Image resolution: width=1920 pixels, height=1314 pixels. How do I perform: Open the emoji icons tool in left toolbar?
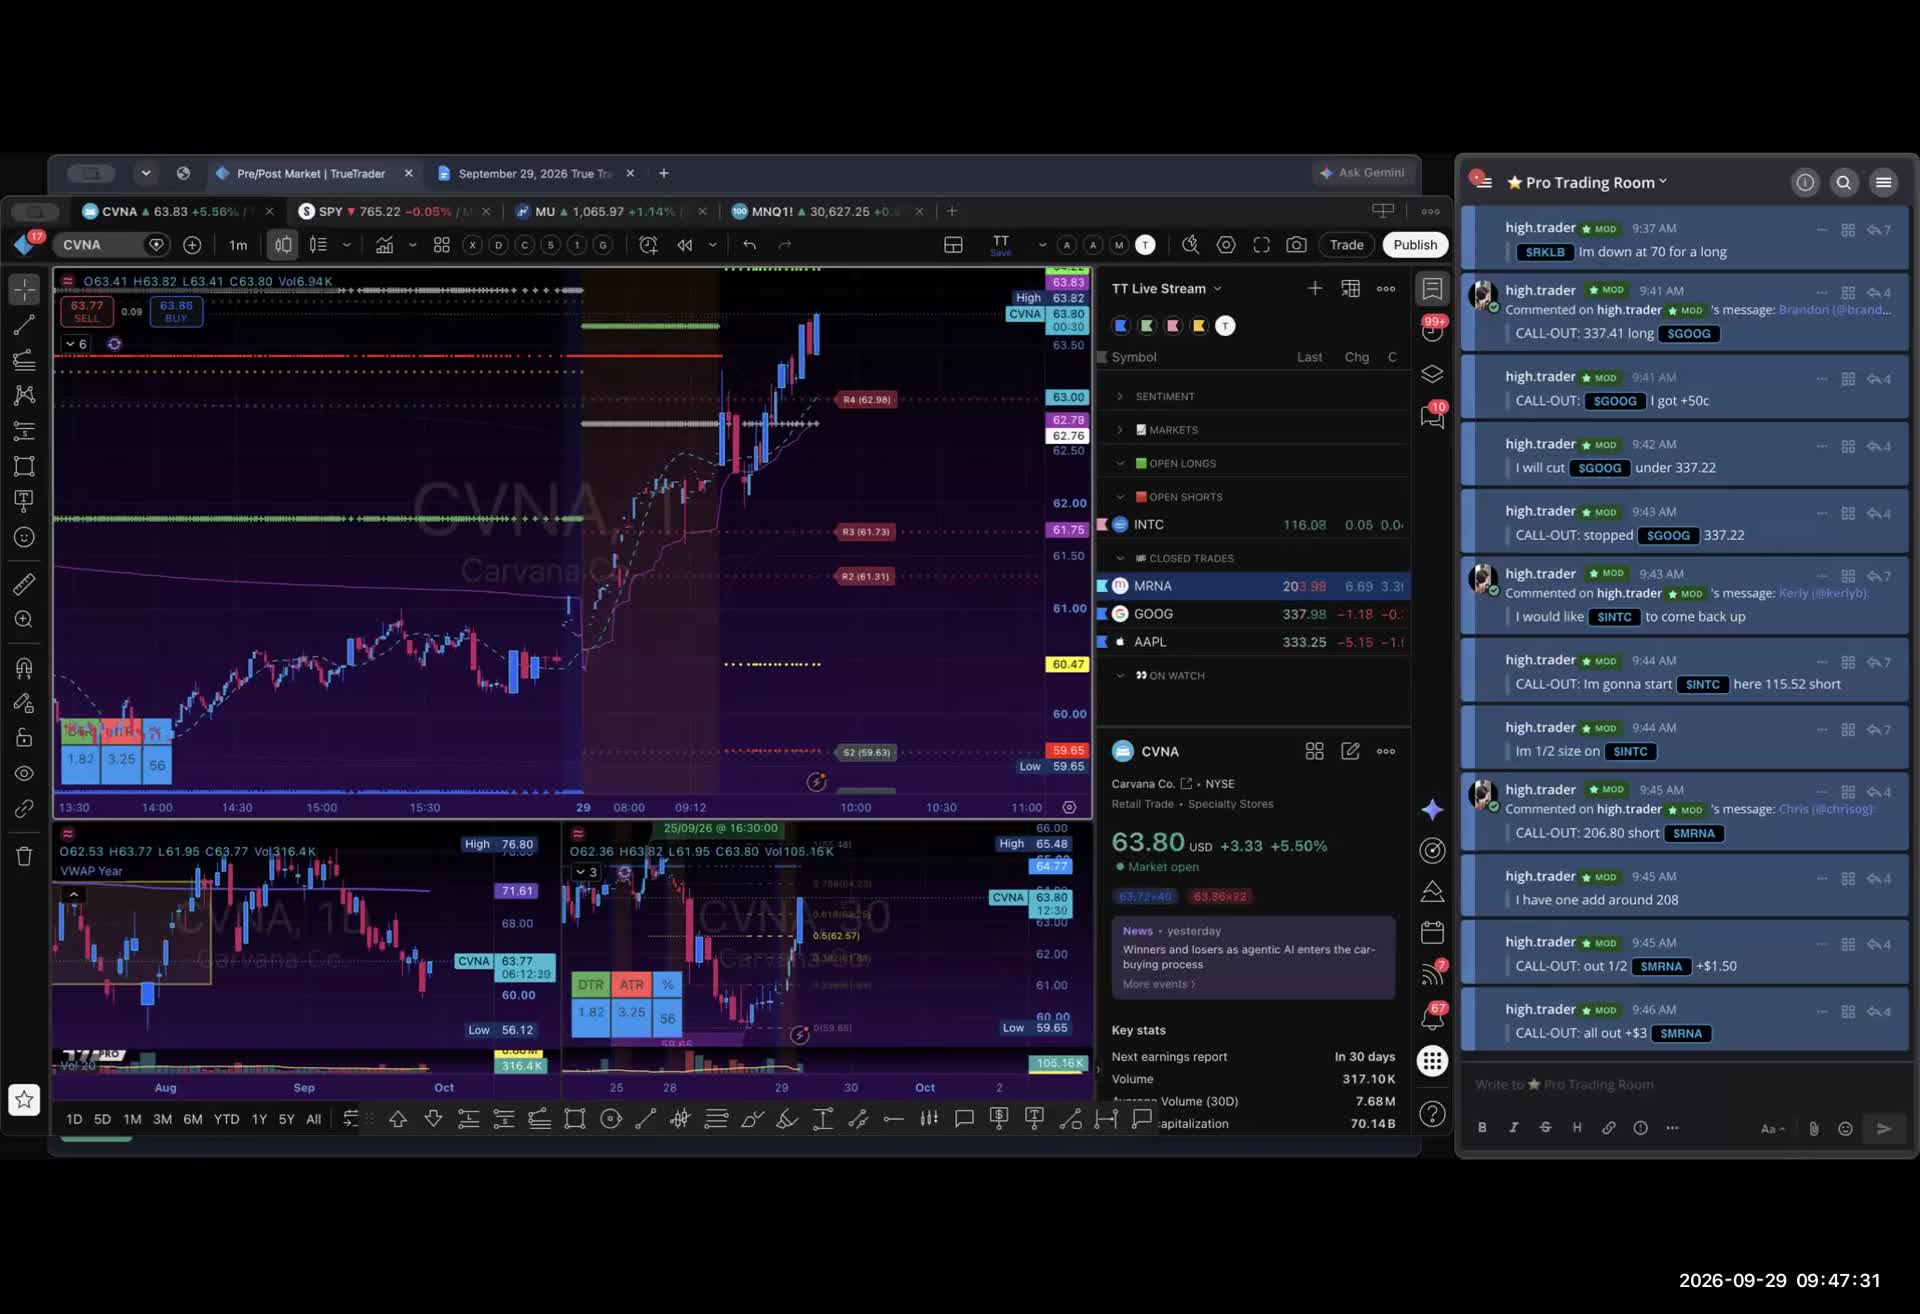(24, 537)
